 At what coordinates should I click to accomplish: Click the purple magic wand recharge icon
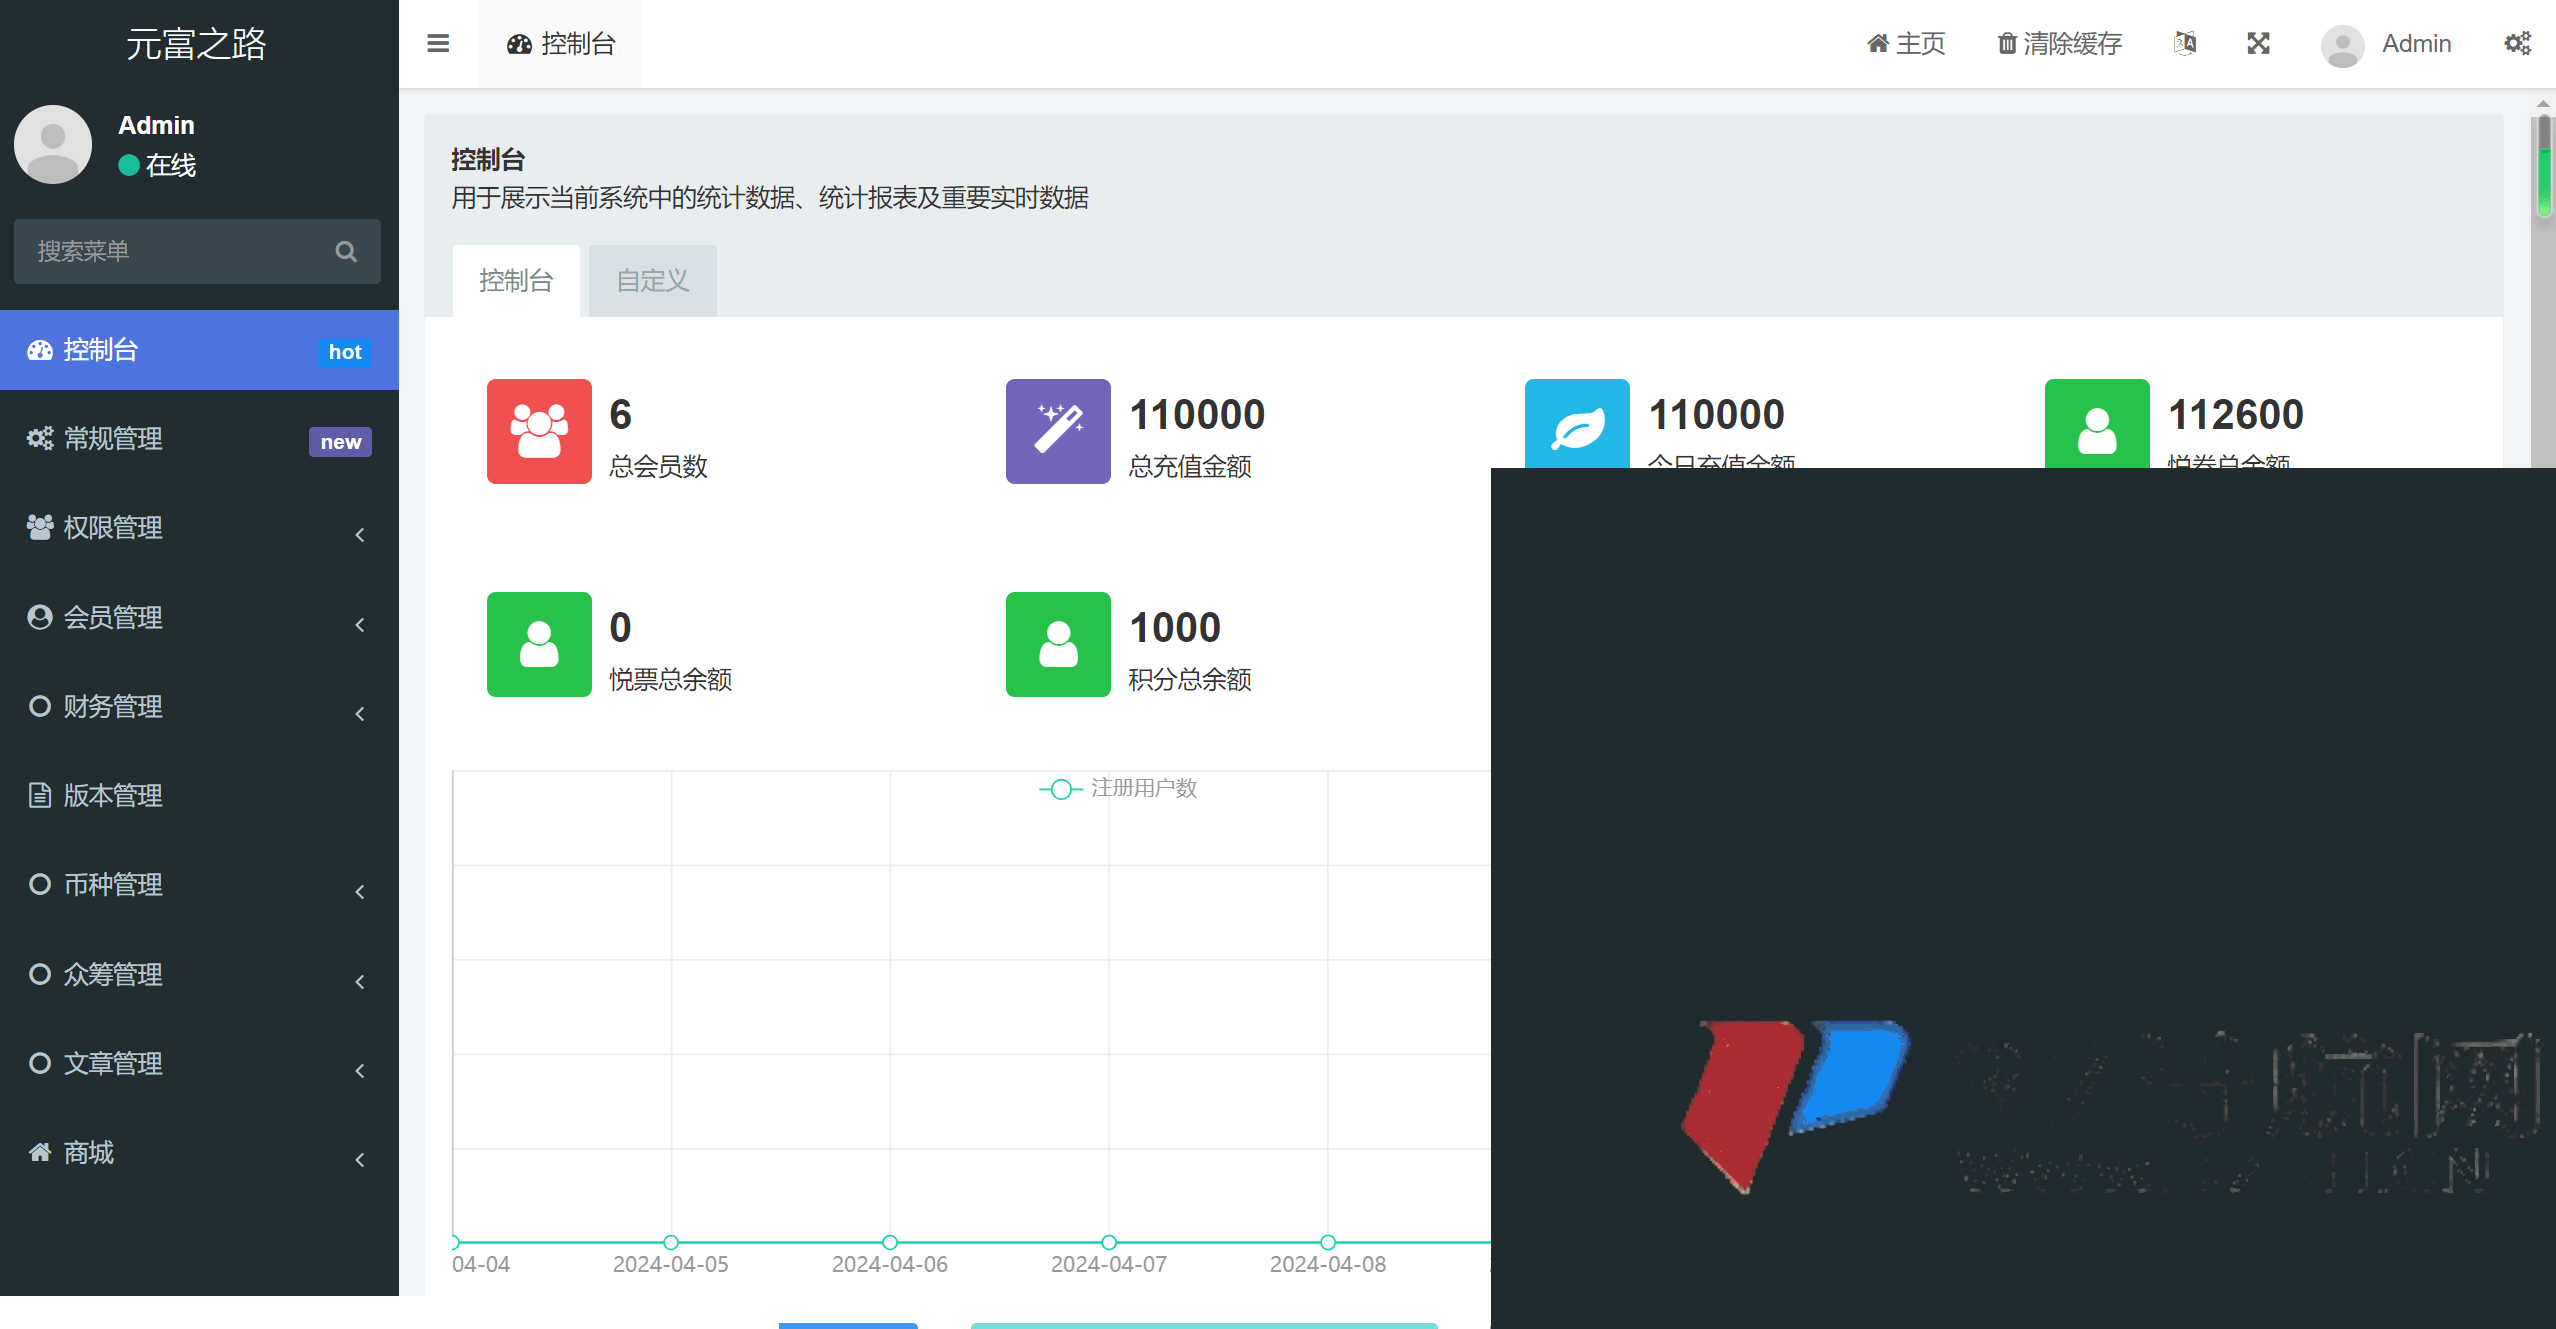[1058, 431]
